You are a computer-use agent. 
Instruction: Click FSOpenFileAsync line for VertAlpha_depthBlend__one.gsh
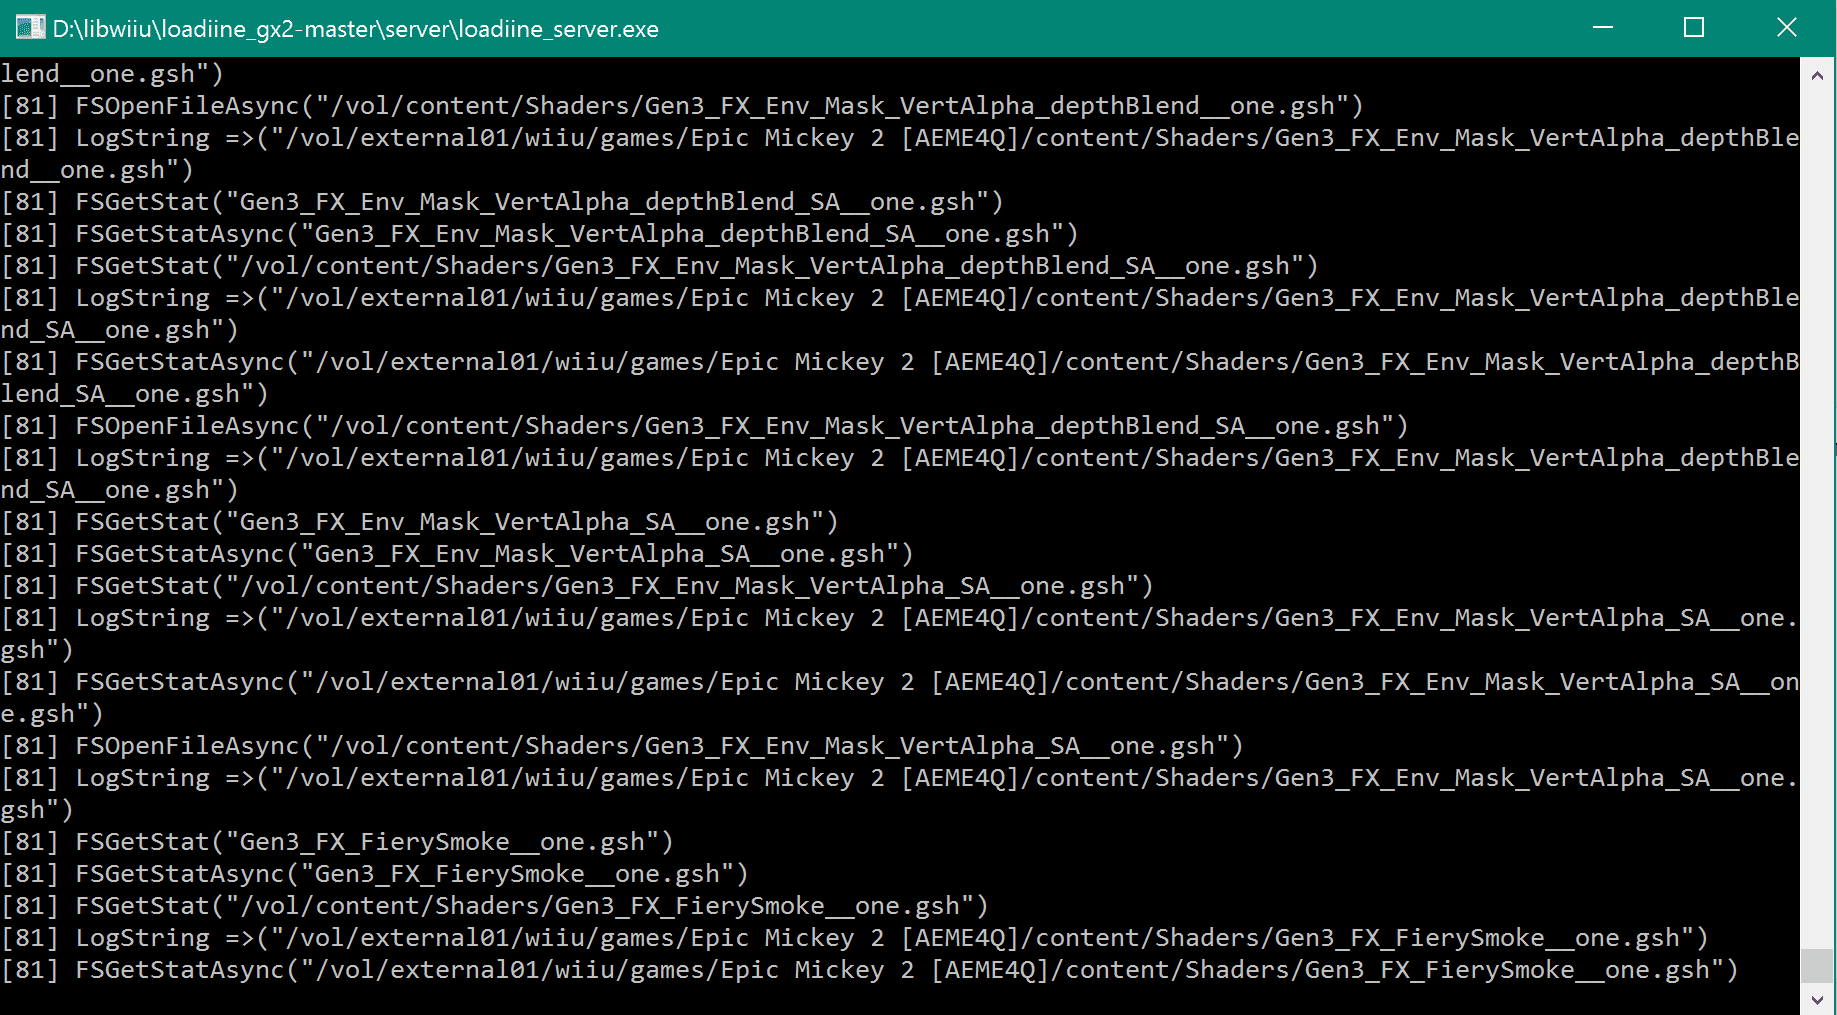click(682, 106)
